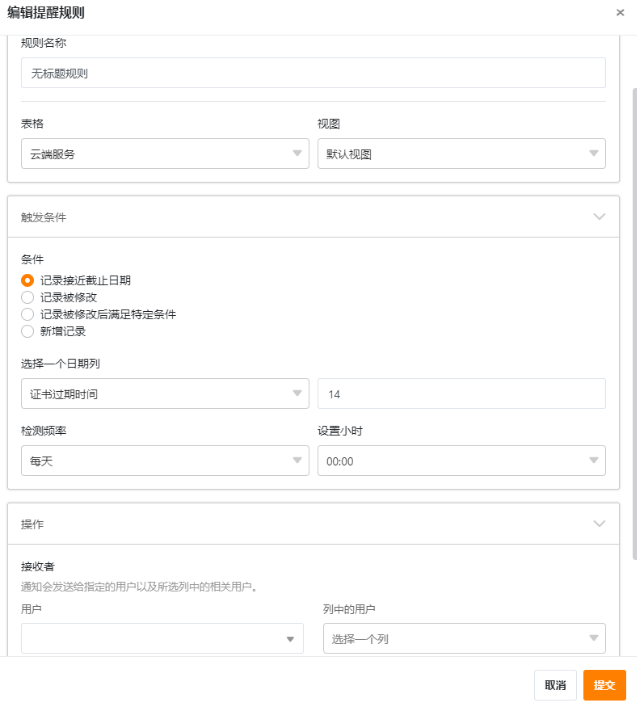Viewport: 637px width, 707px height.
Task: Click the 提交 submit button
Action: (605, 685)
